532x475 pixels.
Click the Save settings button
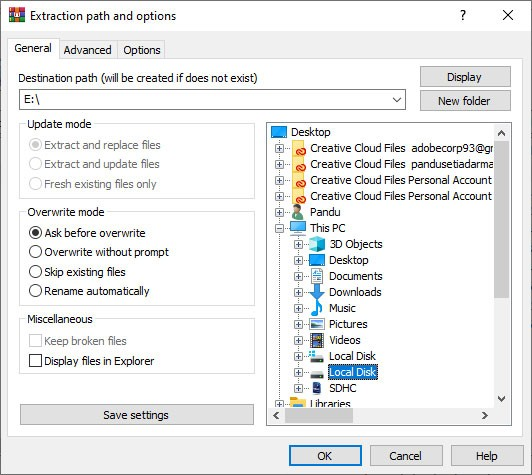point(137,415)
